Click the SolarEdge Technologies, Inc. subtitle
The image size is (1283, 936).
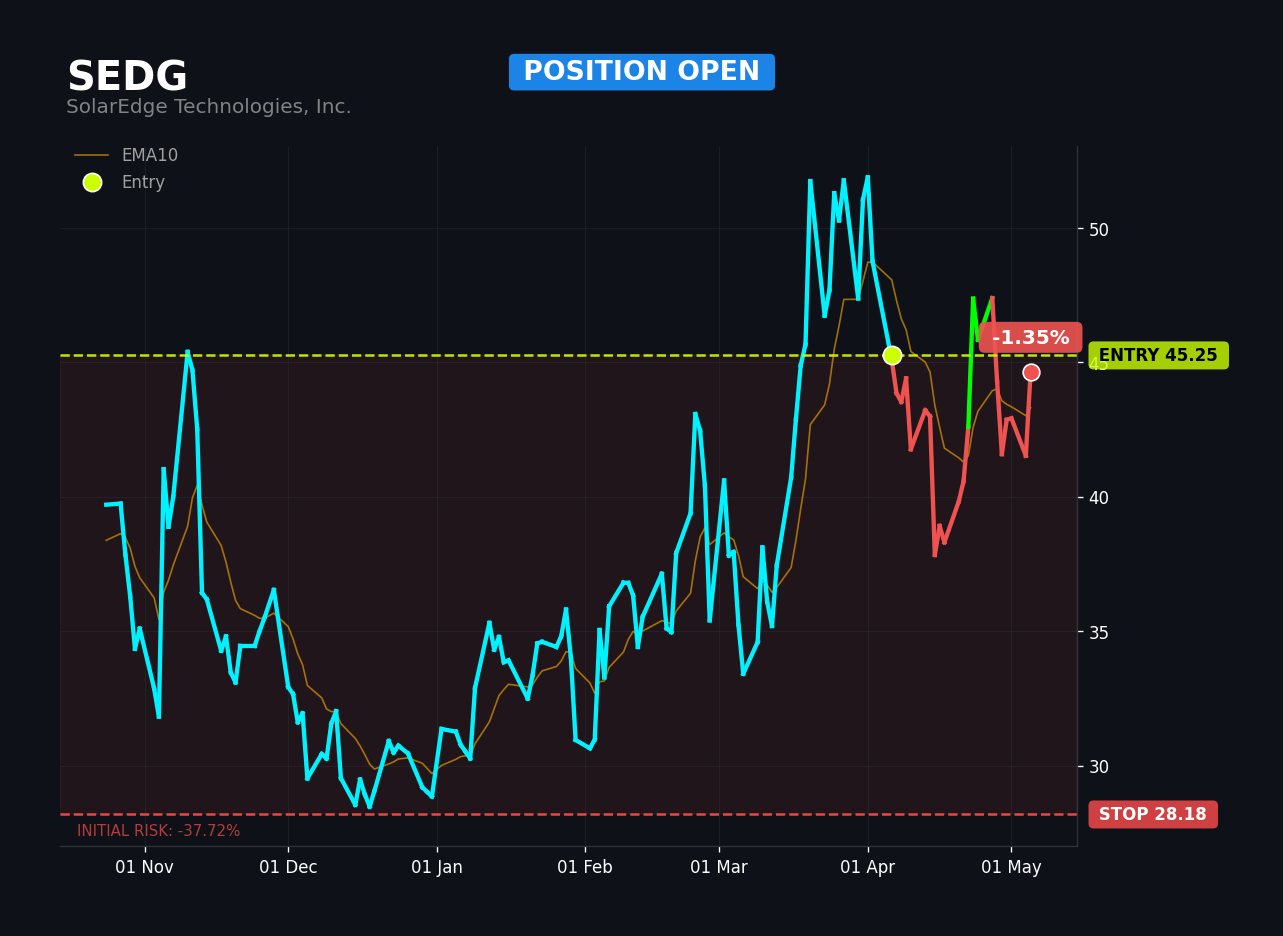(x=209, y=107)
